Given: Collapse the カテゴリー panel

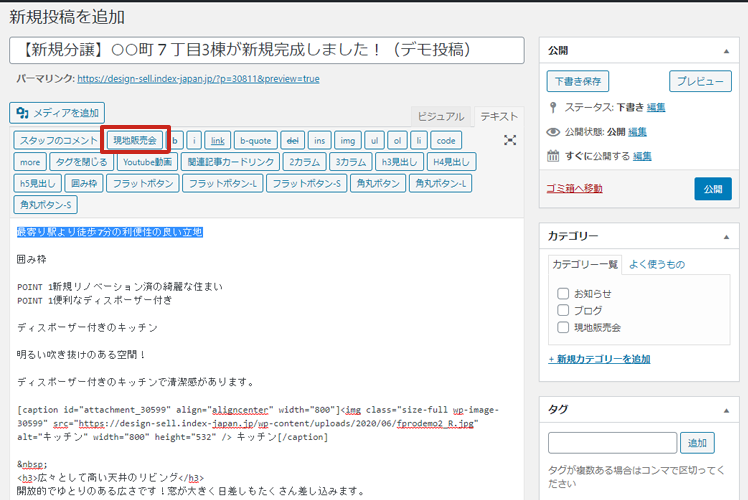Looking at the screenshot, I should tap(725, 236).
